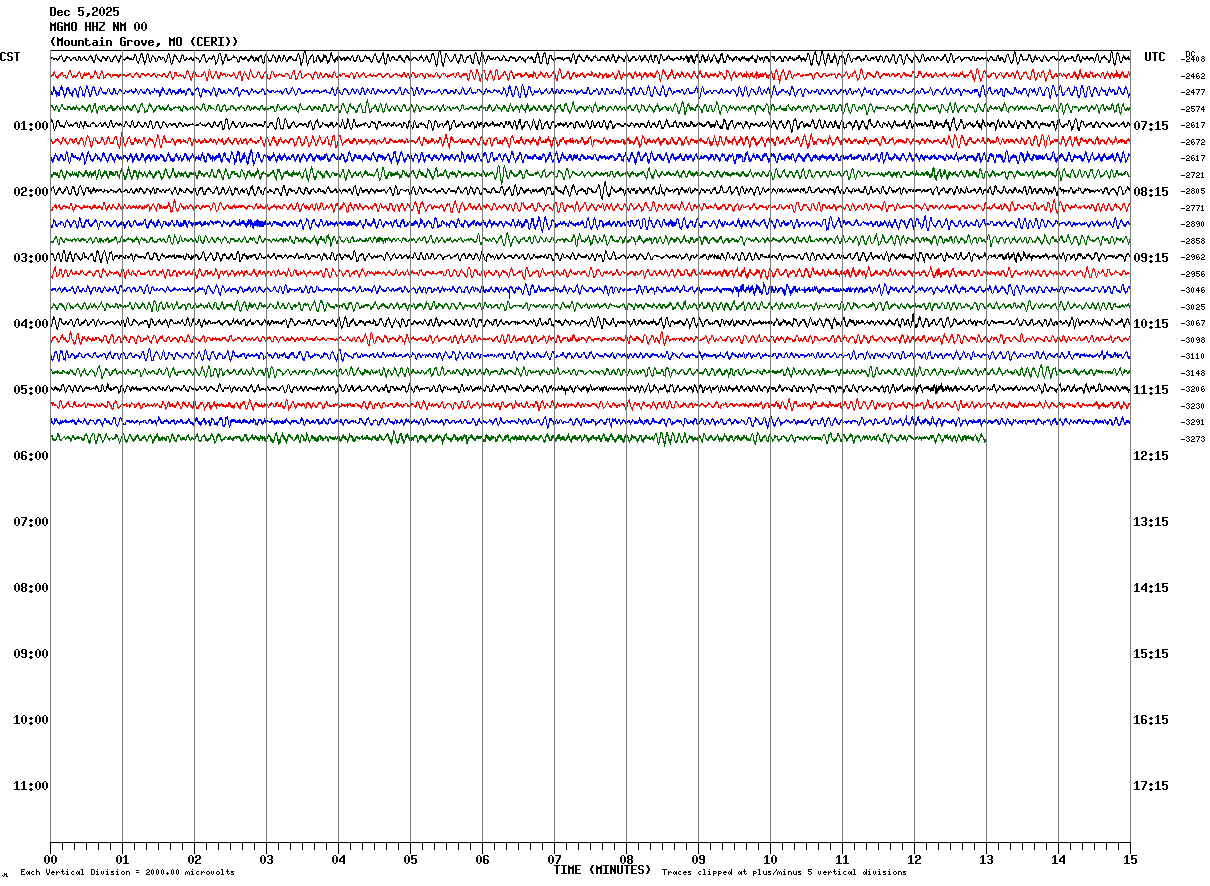Click the '16:15' UTC time label
Screen dimensions: 1210x886
(x=1151, y=720)
